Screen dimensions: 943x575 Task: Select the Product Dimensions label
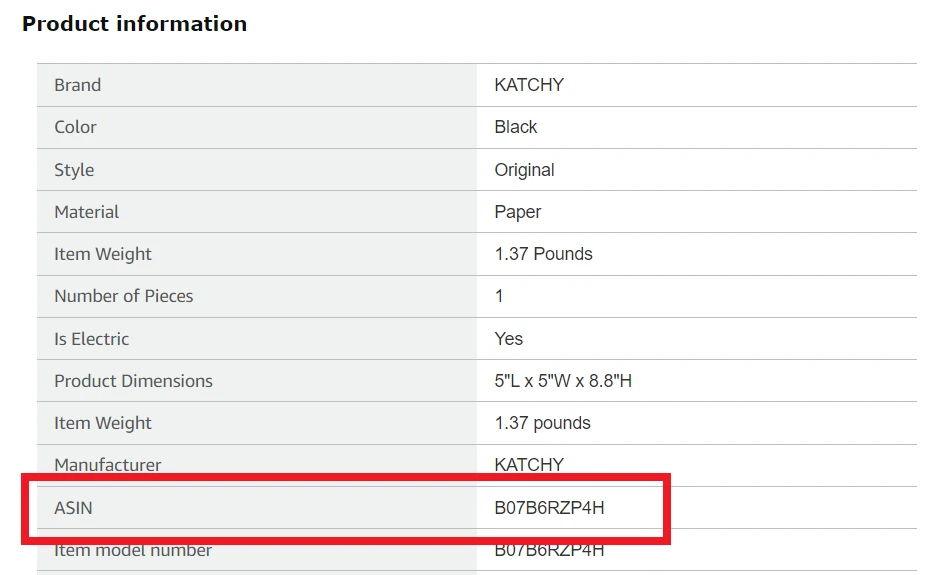pyautogui.click(x=133, y=381)
